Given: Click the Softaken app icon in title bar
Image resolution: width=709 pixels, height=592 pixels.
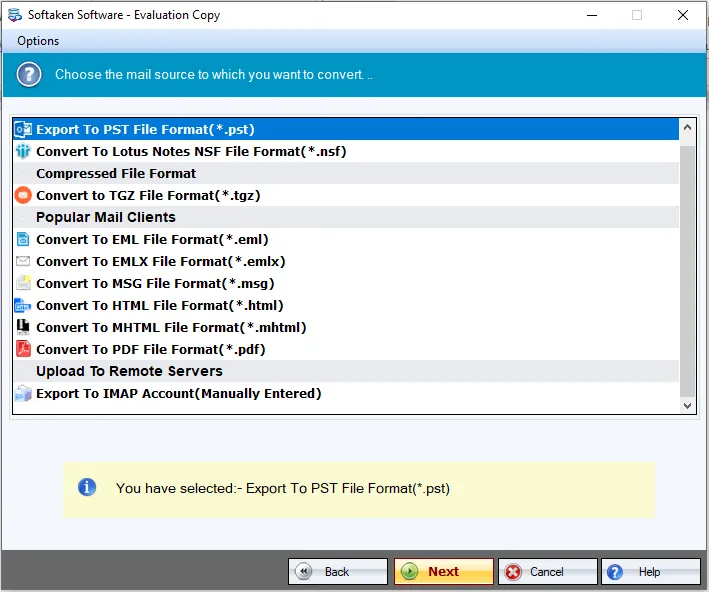Looking at the screenshot, I should click(x=15, y=15).
